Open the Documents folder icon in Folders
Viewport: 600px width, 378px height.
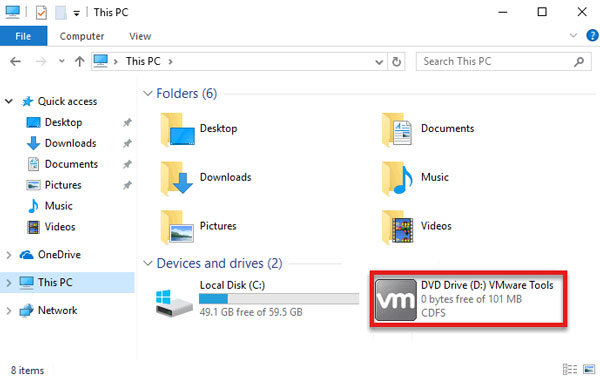(397, 130)
